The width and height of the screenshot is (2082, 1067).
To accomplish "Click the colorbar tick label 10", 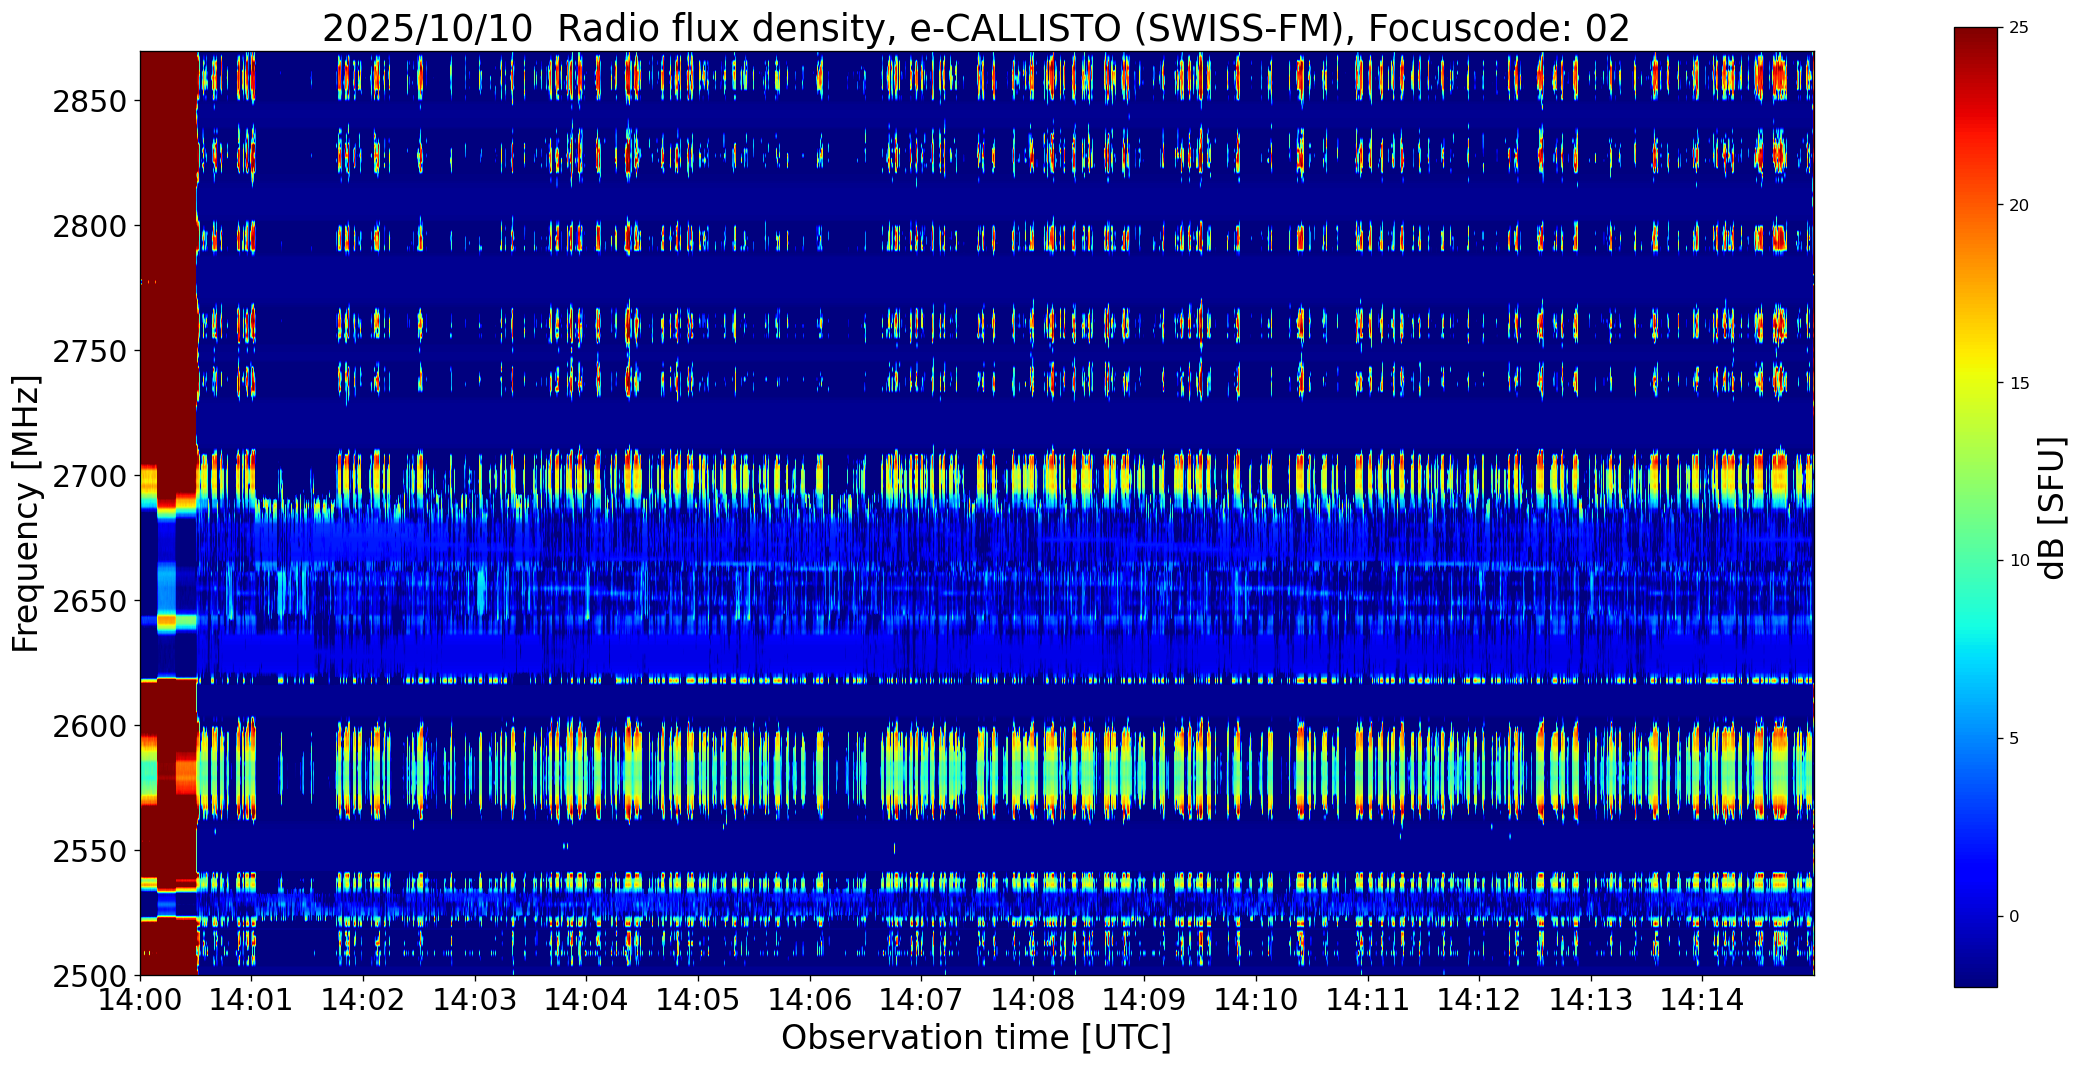I will (x=2019, y=561).
